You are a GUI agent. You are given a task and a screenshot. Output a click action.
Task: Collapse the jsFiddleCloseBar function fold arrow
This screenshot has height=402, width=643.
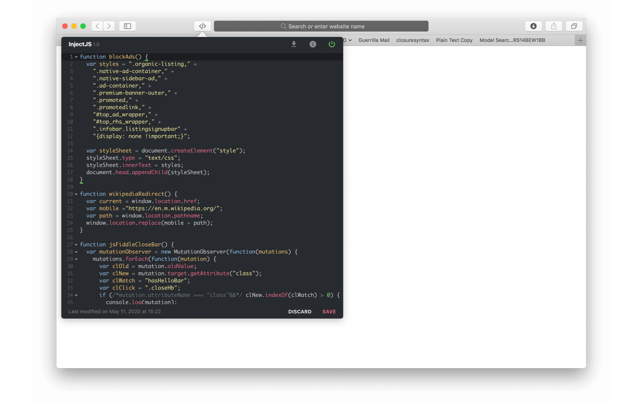[76, 244]
